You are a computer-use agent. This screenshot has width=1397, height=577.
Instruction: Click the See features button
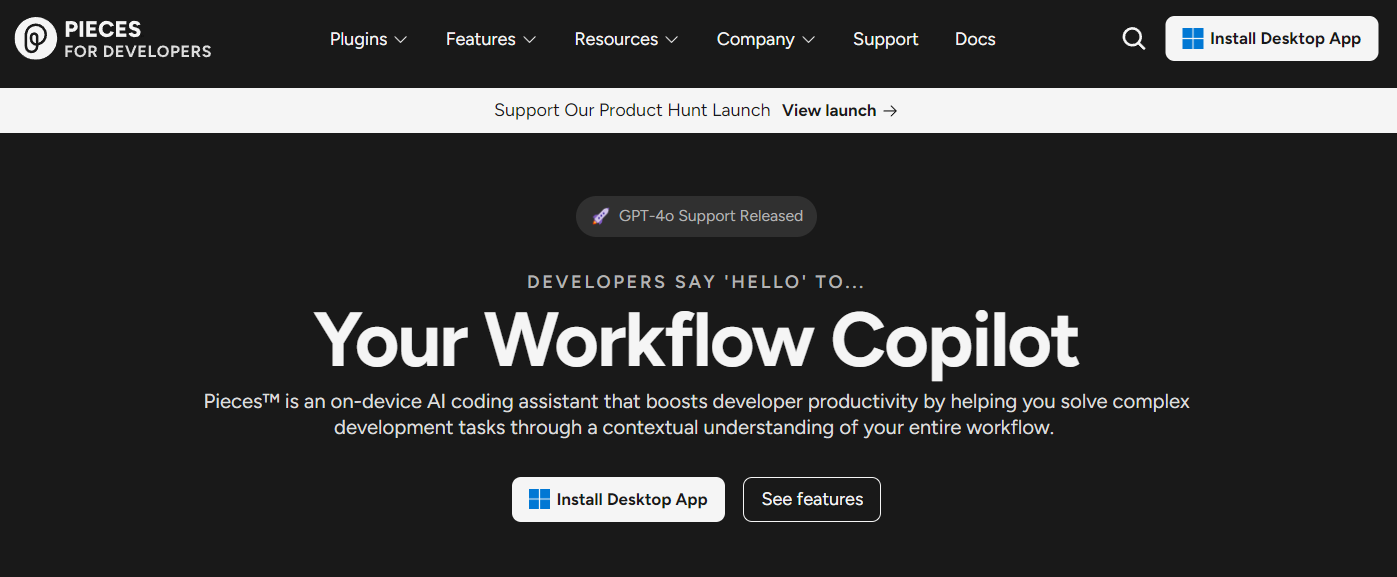[x=812, y=499]
